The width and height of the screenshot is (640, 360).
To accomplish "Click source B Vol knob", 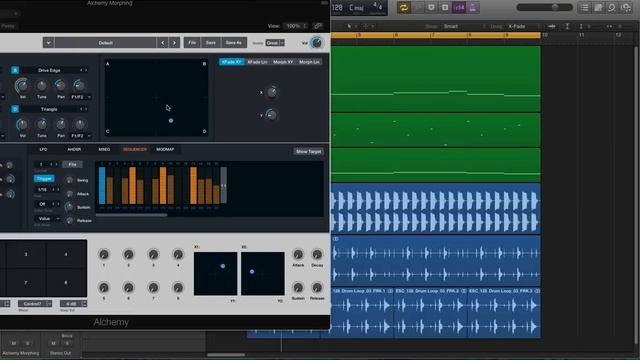I will point(22,86).
